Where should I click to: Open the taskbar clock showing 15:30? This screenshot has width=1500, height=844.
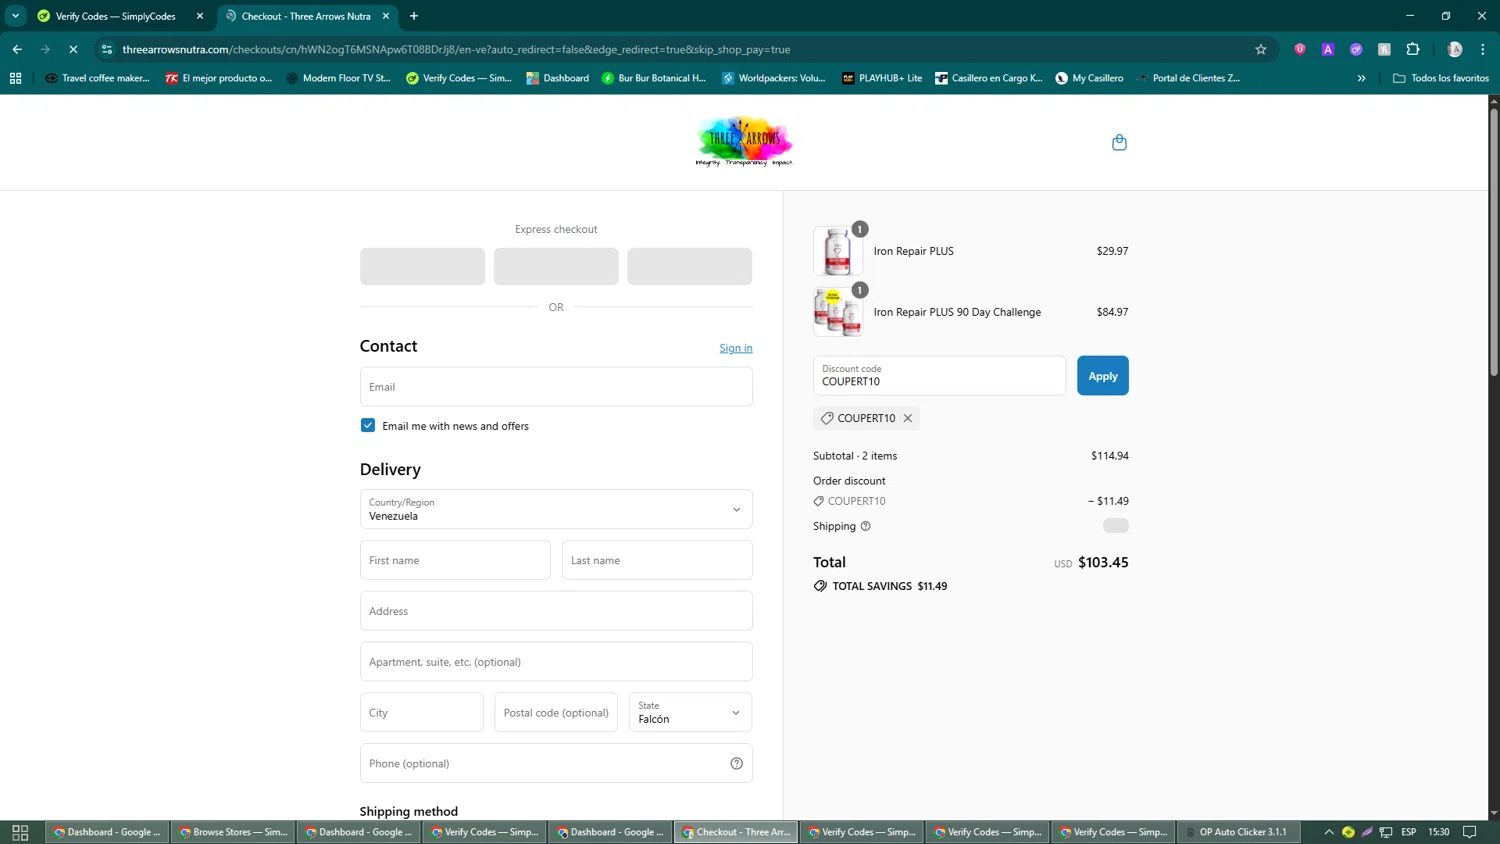tap(1439, 832)
